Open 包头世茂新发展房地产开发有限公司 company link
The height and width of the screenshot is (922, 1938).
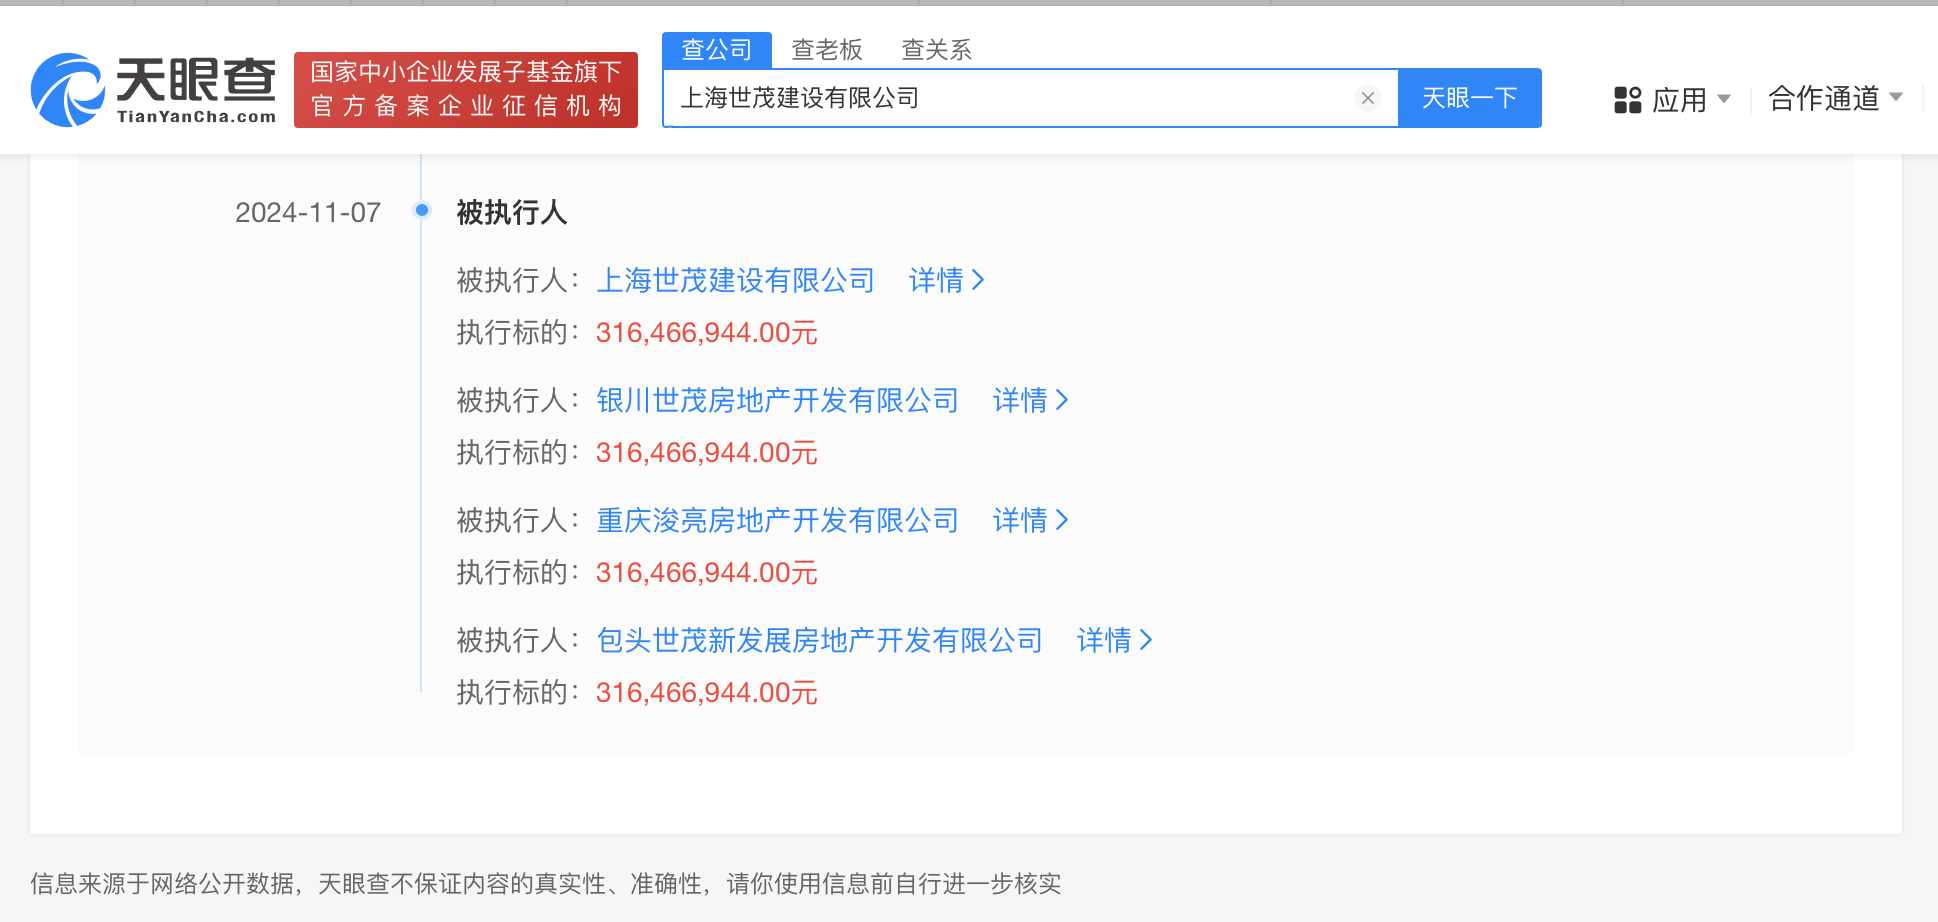(x=819, y=641)
